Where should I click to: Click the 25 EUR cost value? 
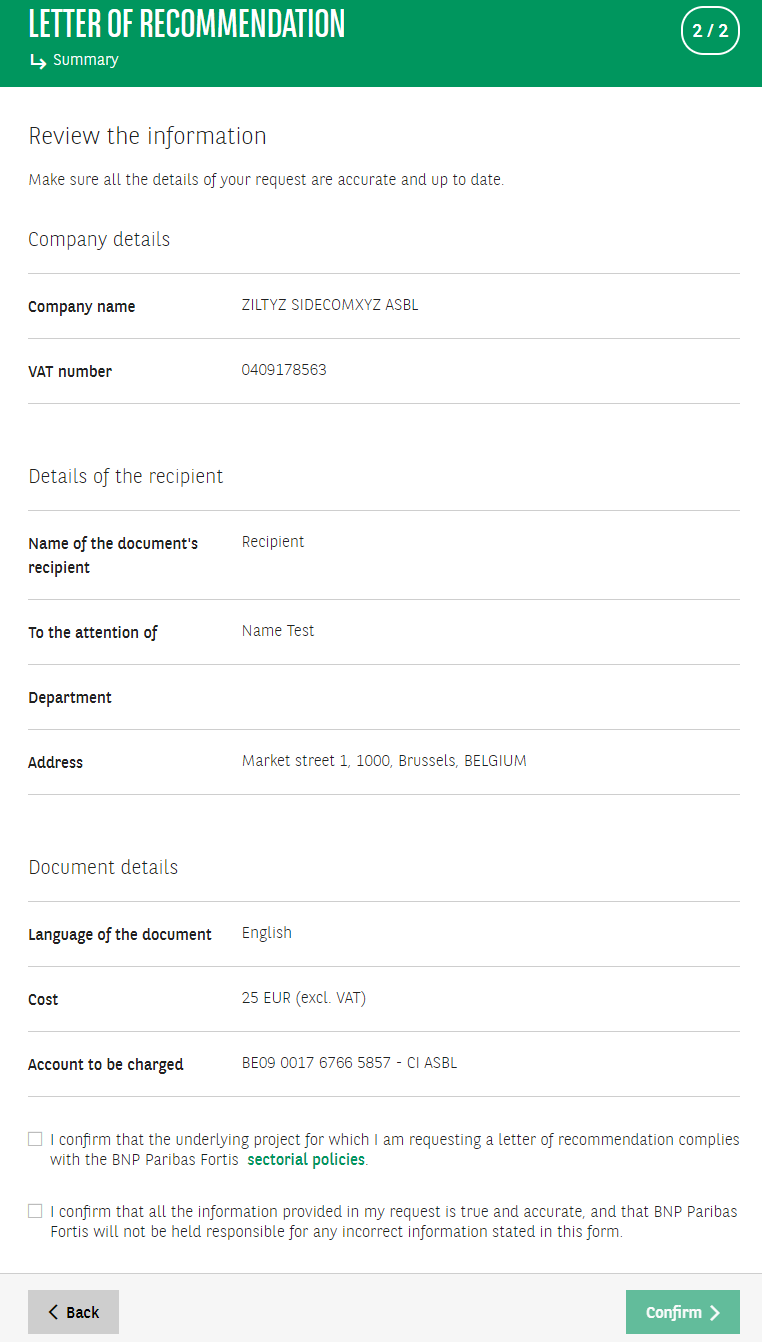click(x=304, y=998)
